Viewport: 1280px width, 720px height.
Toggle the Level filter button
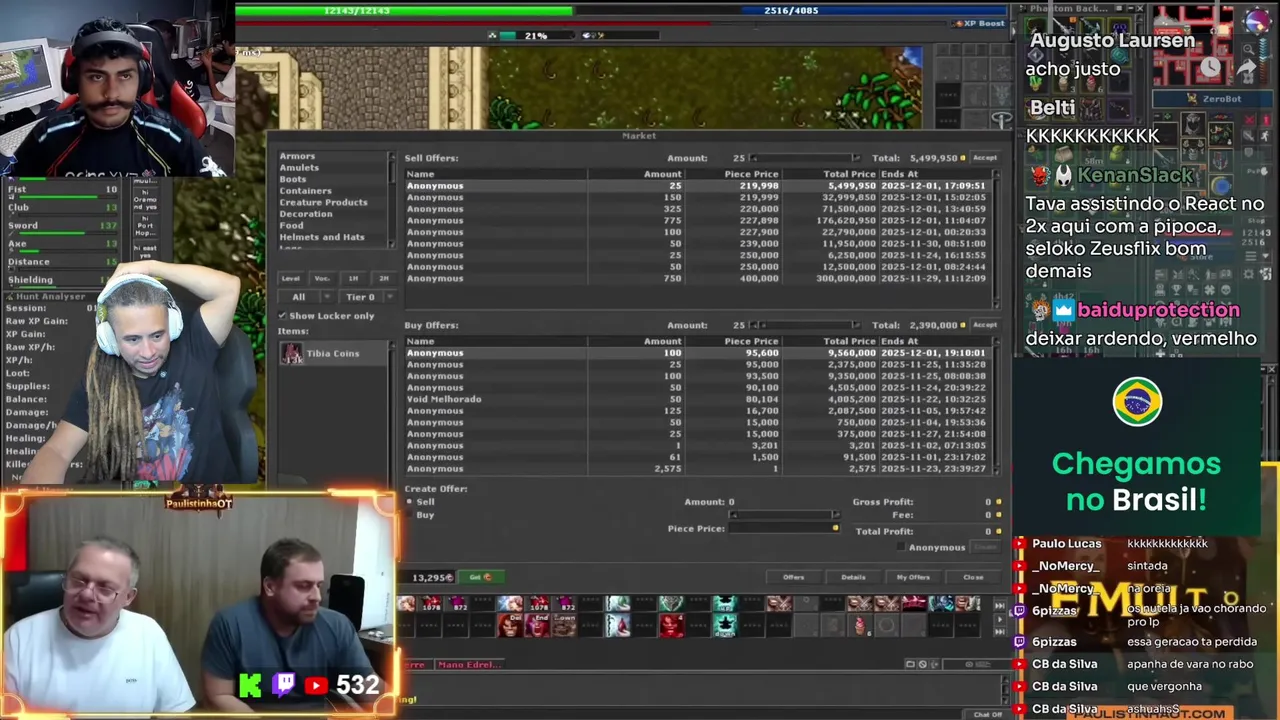[x=291, y=278]
